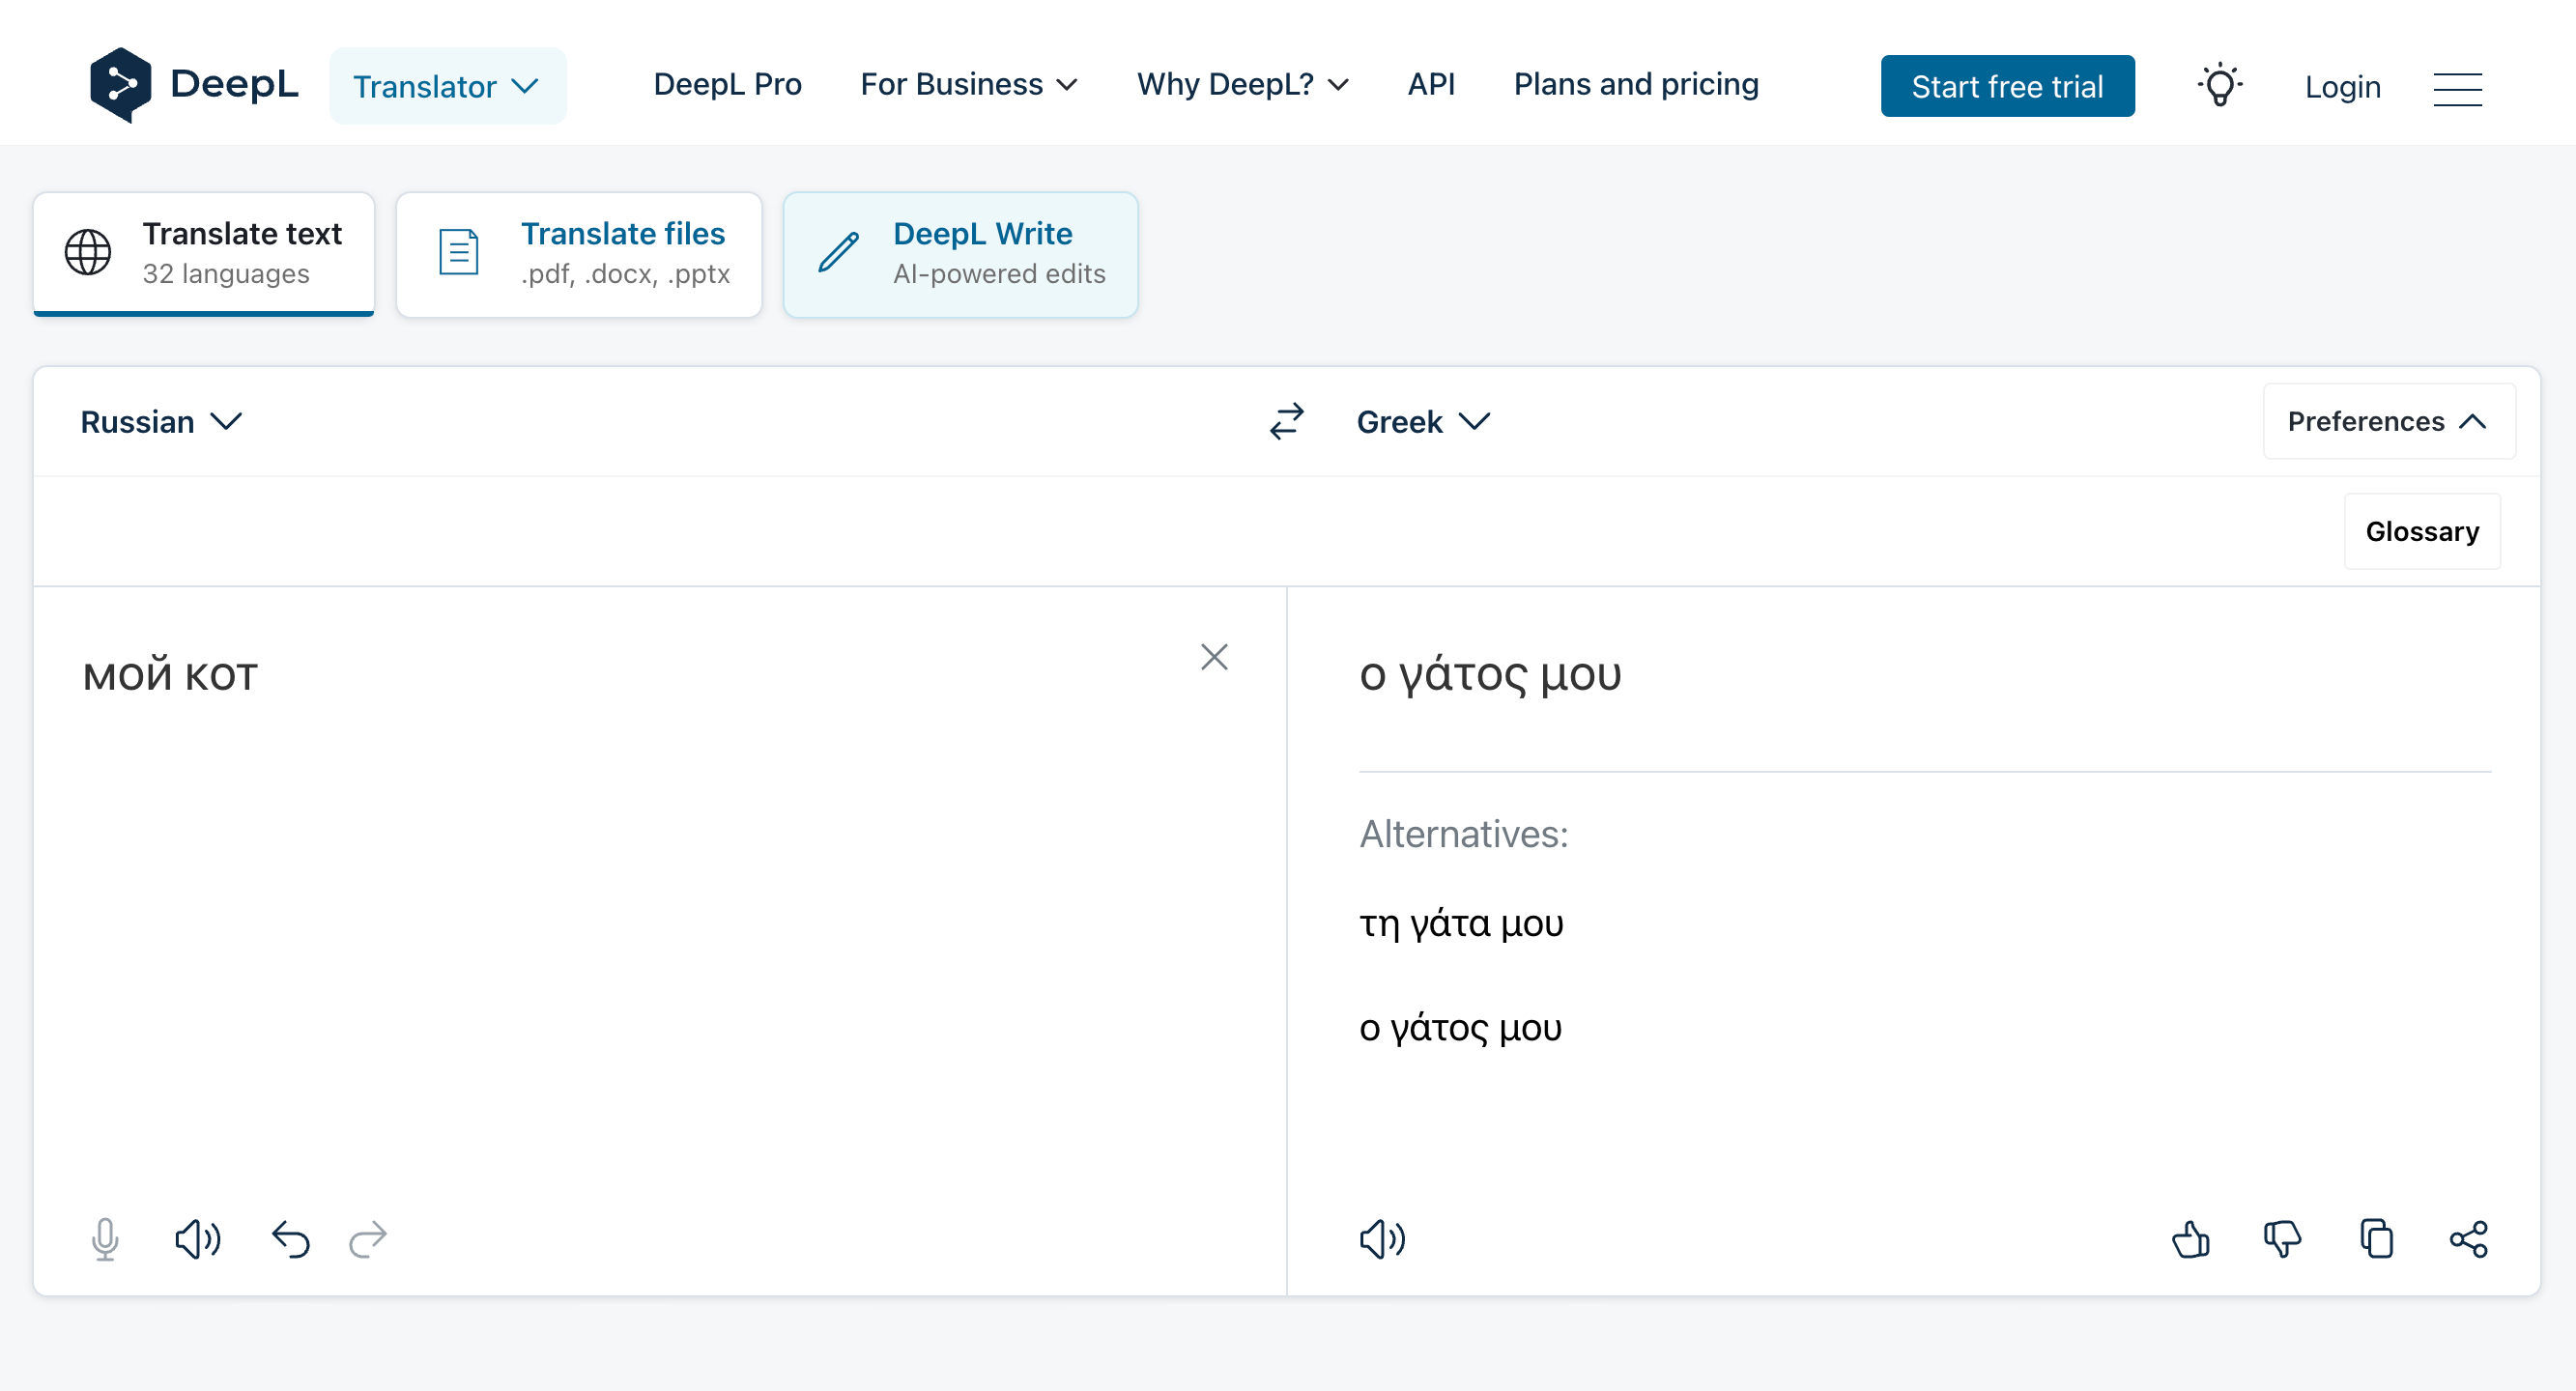Redo the source edit
This screenshot has height=1391, width=2576.
click(368, 1239)
